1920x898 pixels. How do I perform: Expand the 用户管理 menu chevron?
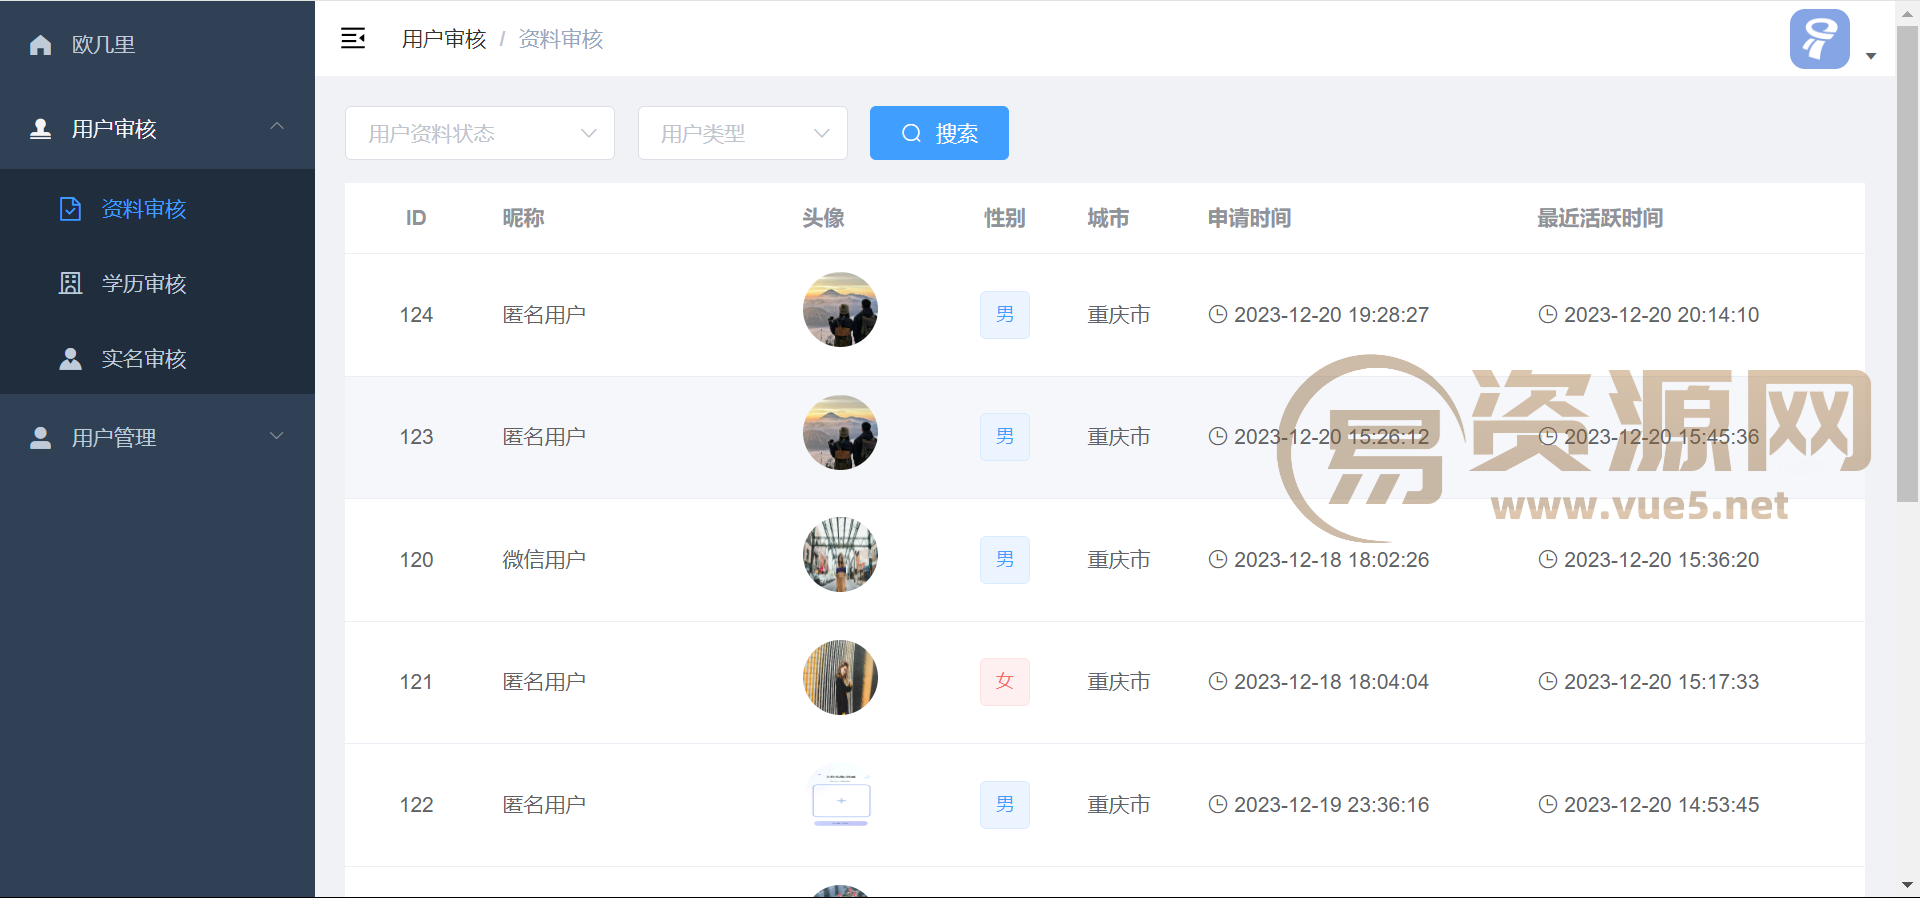click(x=277, y=436)
